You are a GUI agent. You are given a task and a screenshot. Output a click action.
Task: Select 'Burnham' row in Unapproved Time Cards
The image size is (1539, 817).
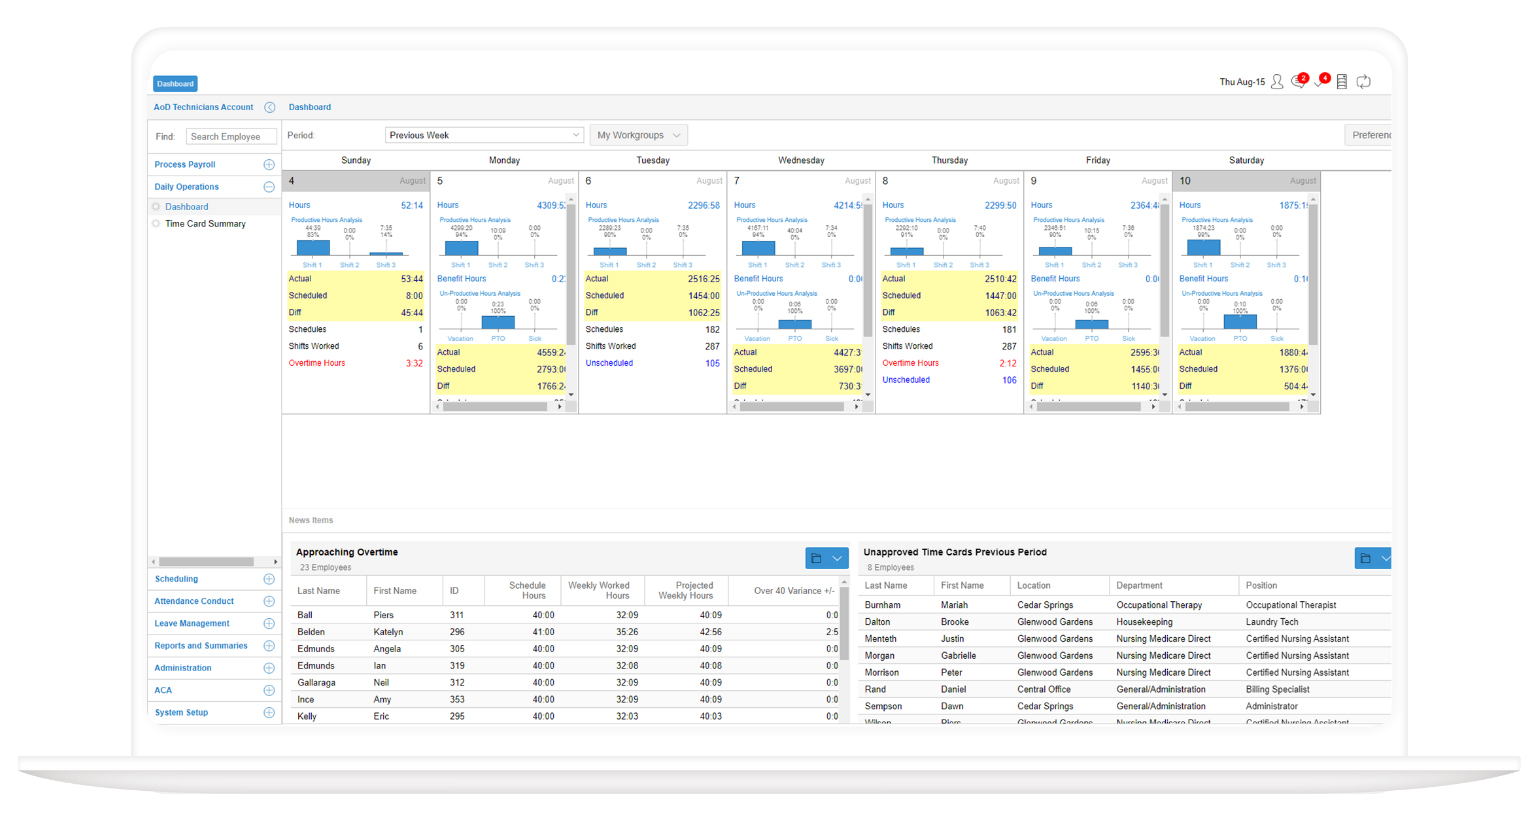1125,605
